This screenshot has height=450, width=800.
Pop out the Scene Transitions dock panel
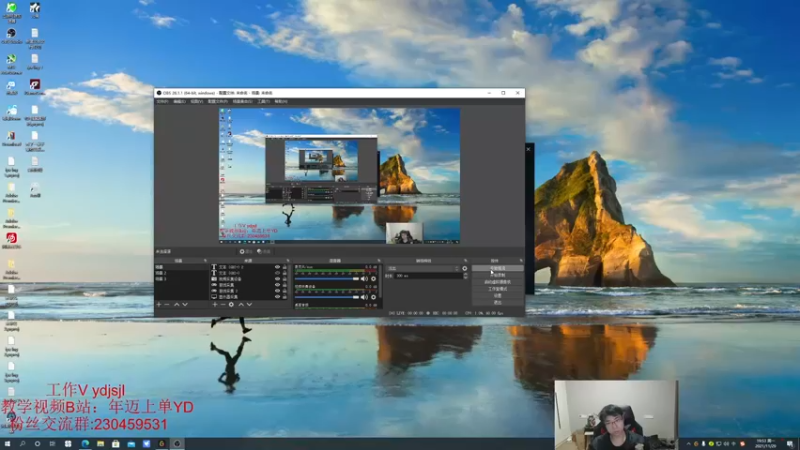point(465,260)
